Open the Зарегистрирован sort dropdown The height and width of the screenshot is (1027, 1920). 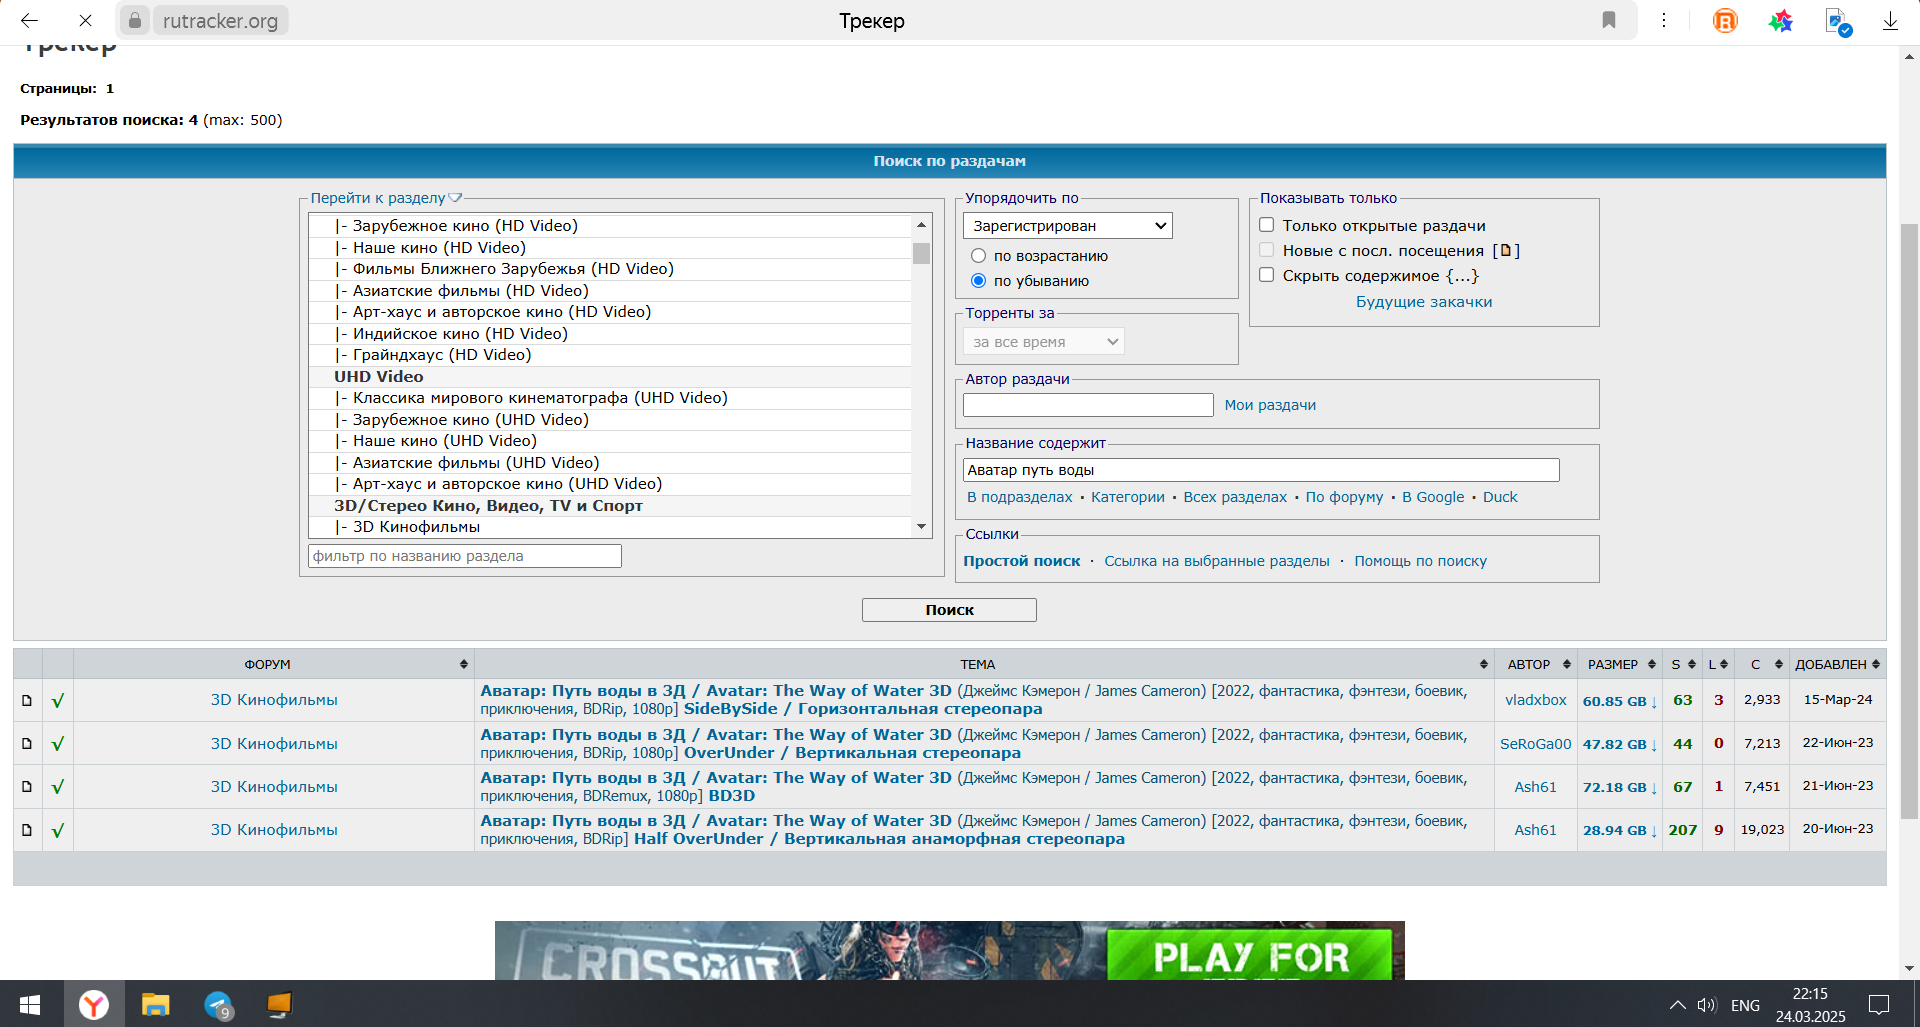click(1067, 226)
